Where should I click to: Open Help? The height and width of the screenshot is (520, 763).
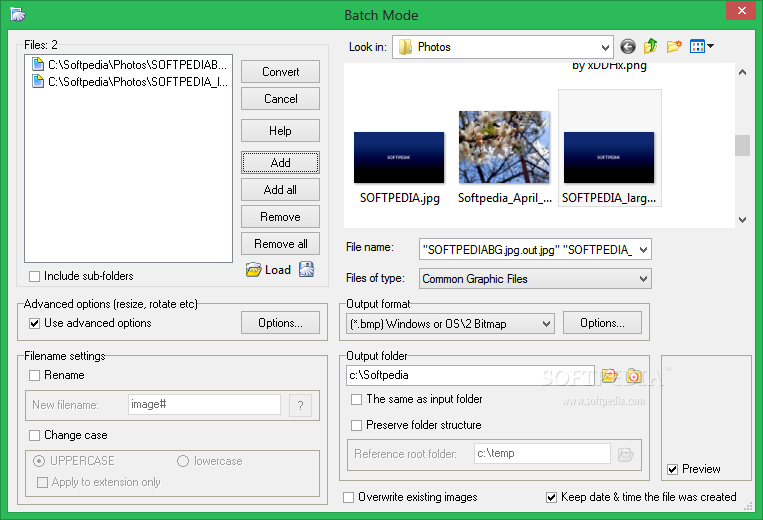280,131
